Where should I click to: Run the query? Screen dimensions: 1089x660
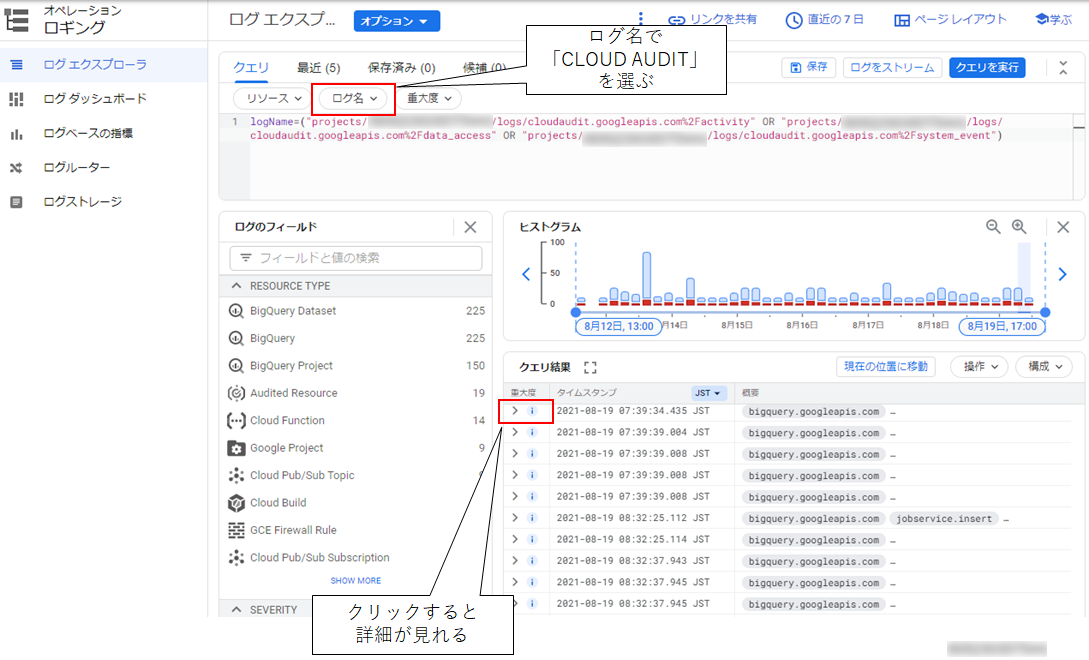click(987, 67)
